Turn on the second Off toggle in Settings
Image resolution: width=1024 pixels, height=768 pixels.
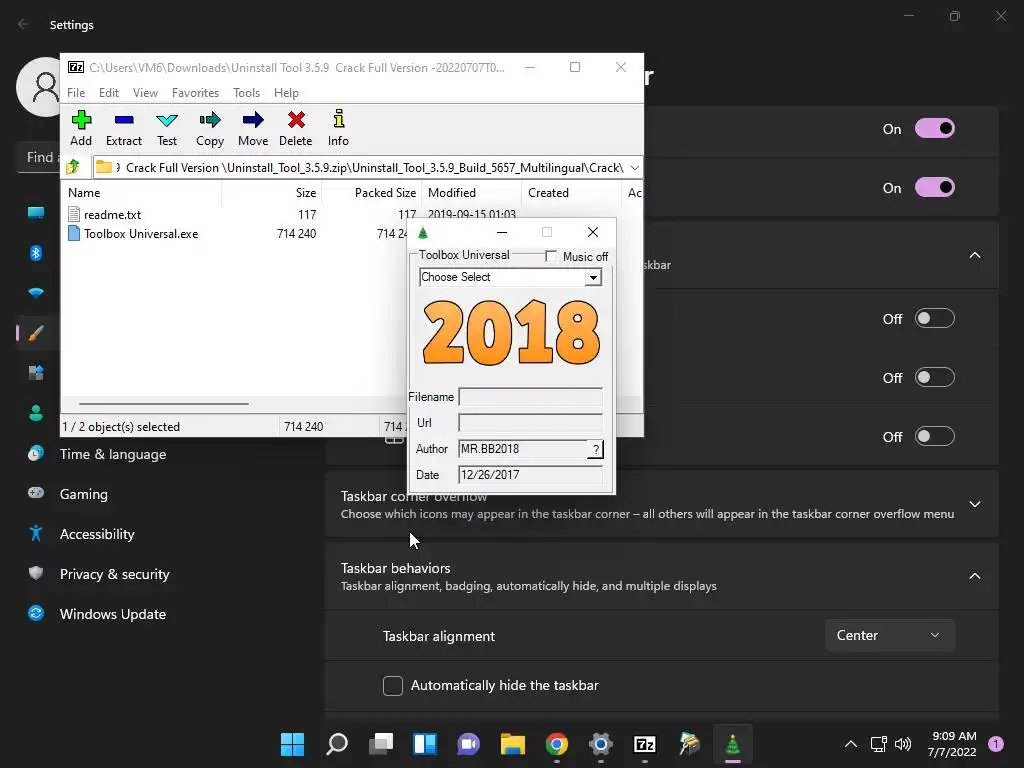point(935,377)
